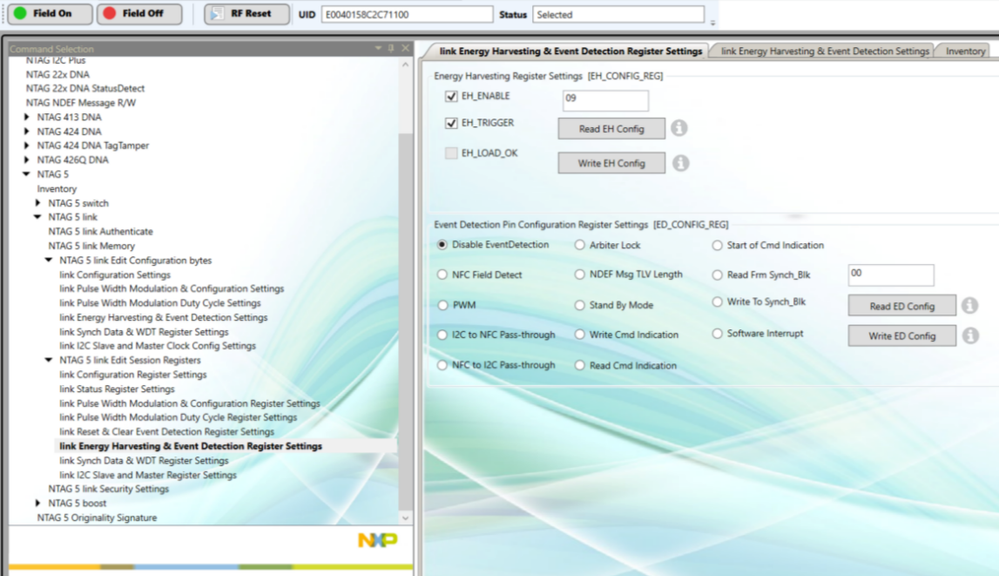
Task: Open the Inventory tab
Action: pos(965,51)
